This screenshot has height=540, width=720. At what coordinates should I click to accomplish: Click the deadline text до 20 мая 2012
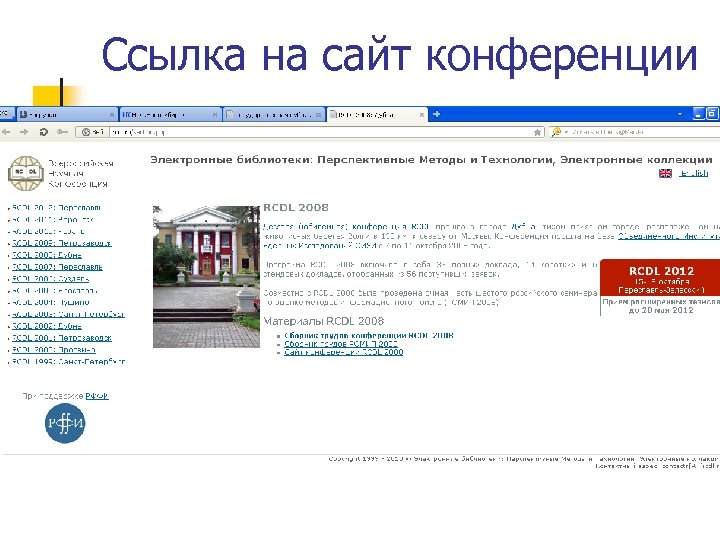[661, 311]
